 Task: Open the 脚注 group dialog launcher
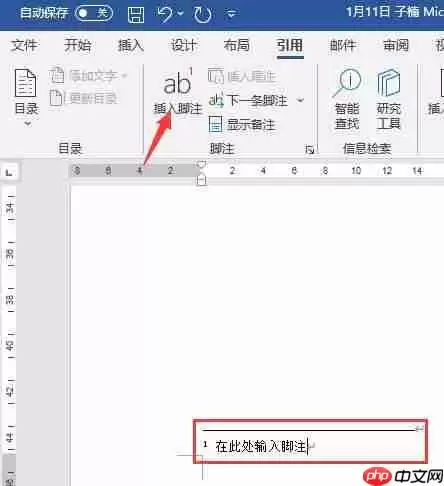310,150
